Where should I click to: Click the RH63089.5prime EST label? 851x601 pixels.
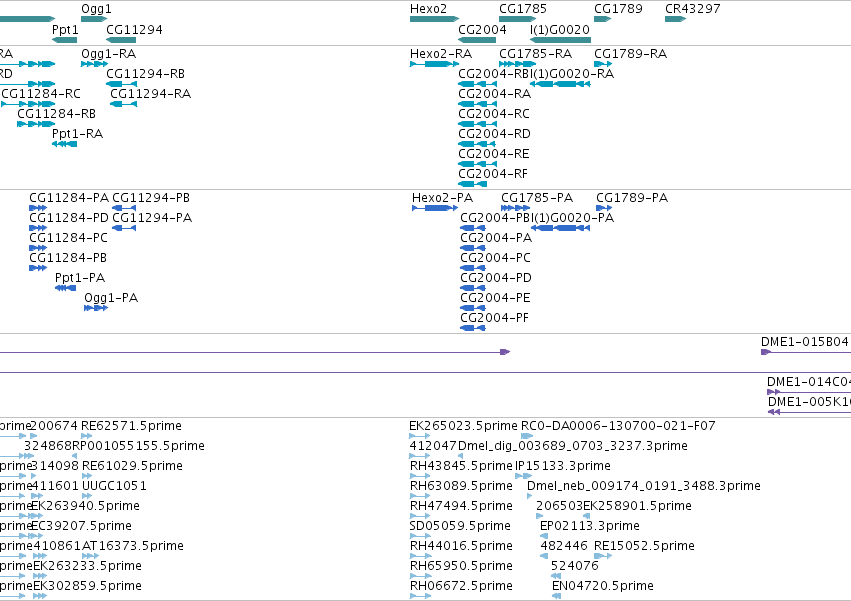tap(461, 486)
